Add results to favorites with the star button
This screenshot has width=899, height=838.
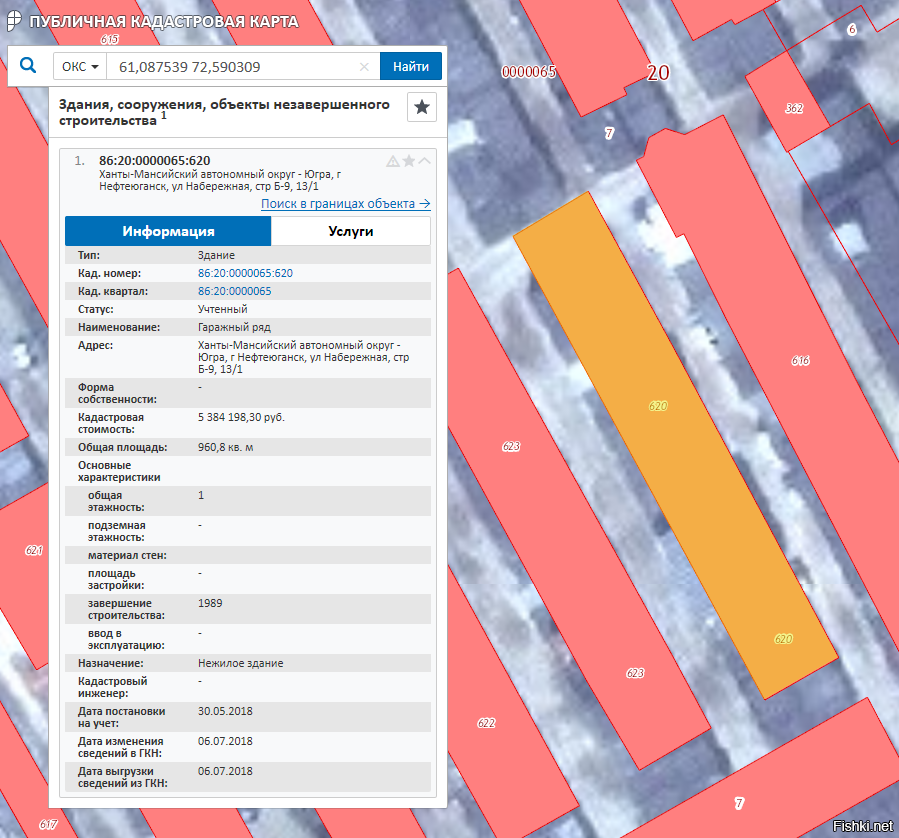click(422, 107)
